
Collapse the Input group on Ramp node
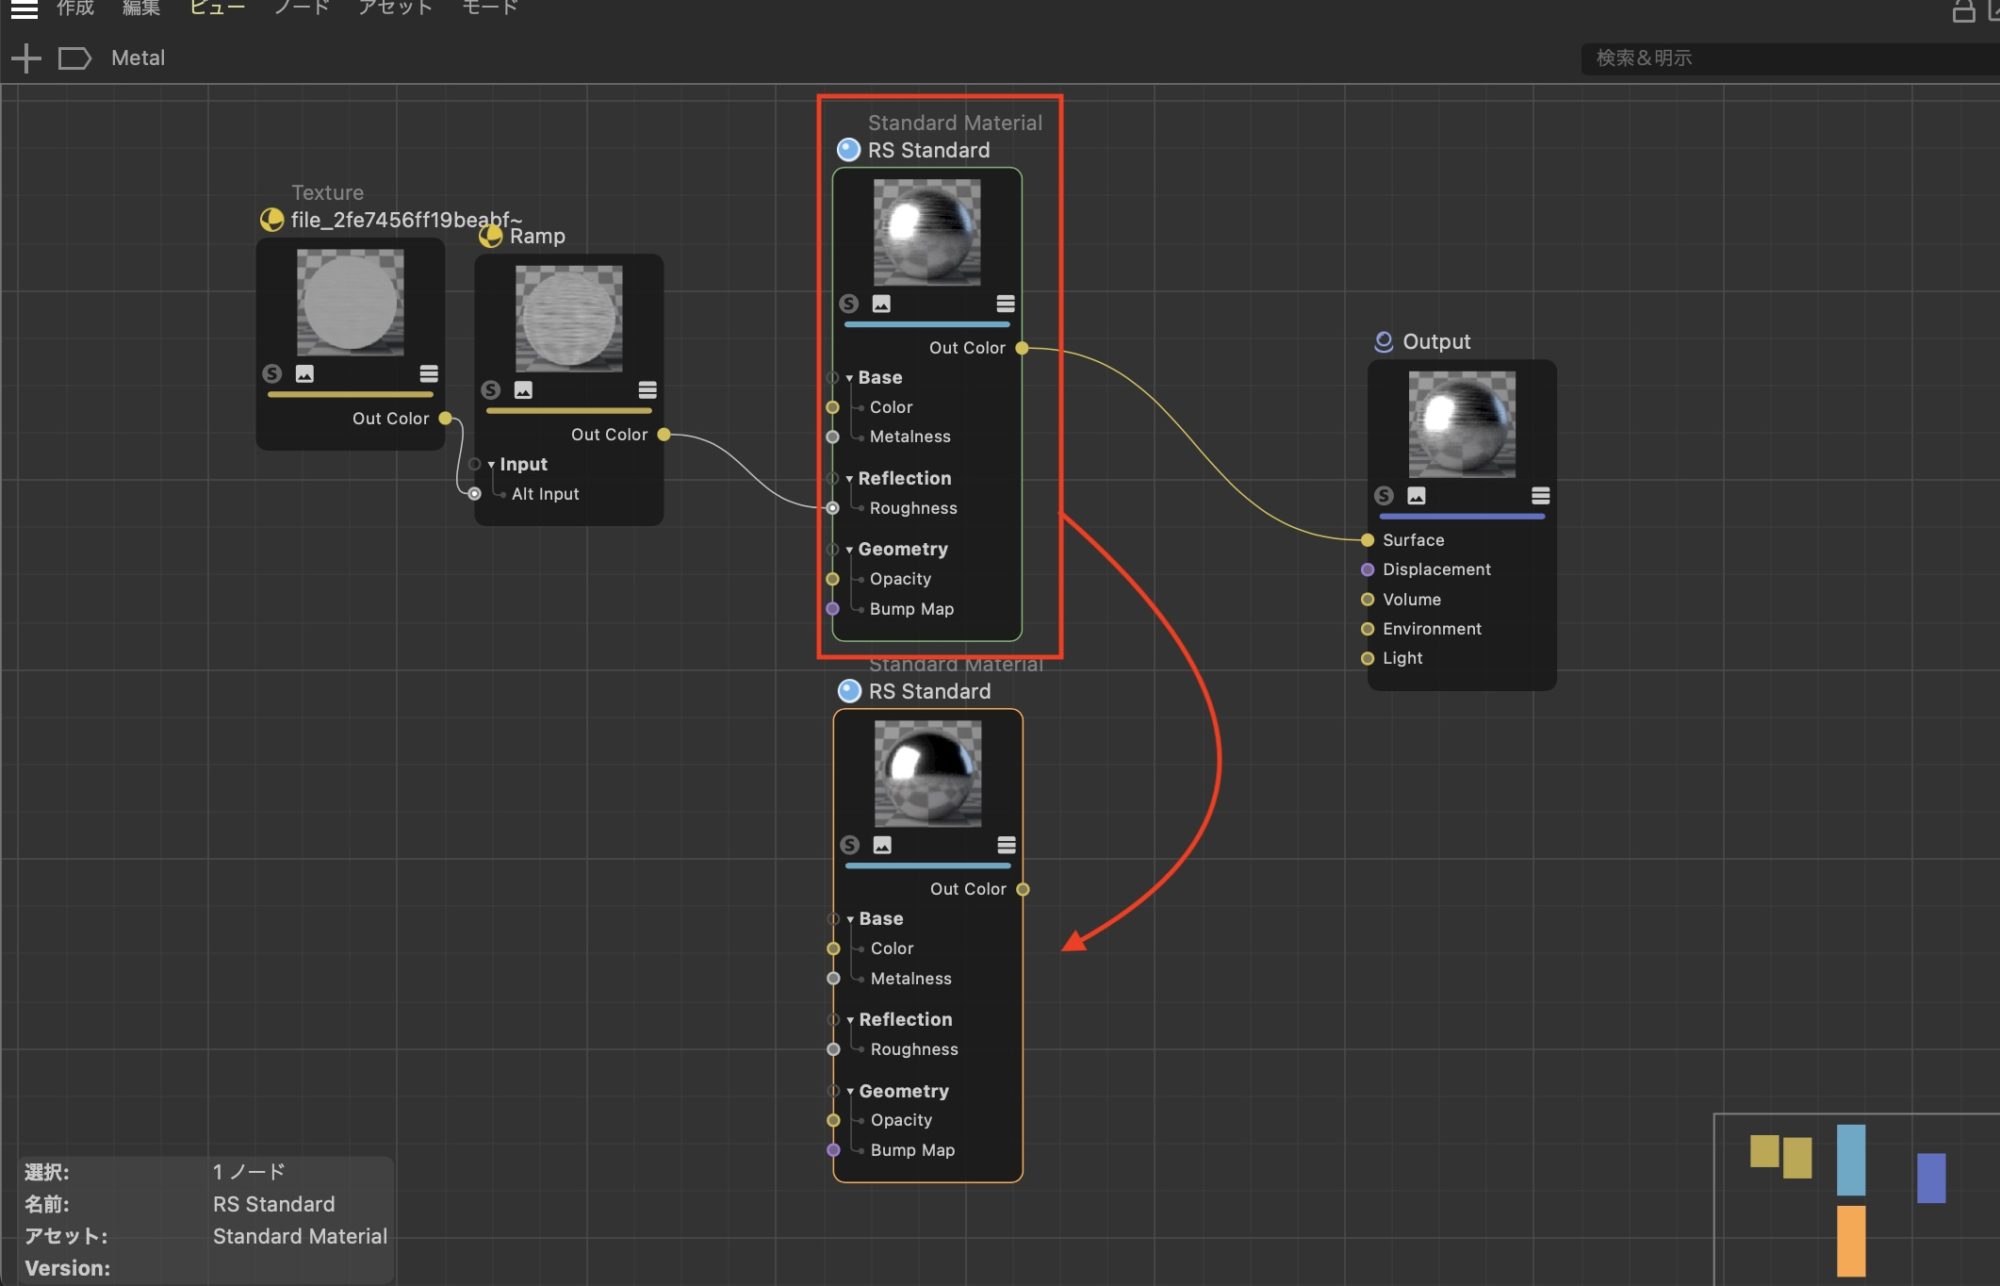(x=491, y=465)
